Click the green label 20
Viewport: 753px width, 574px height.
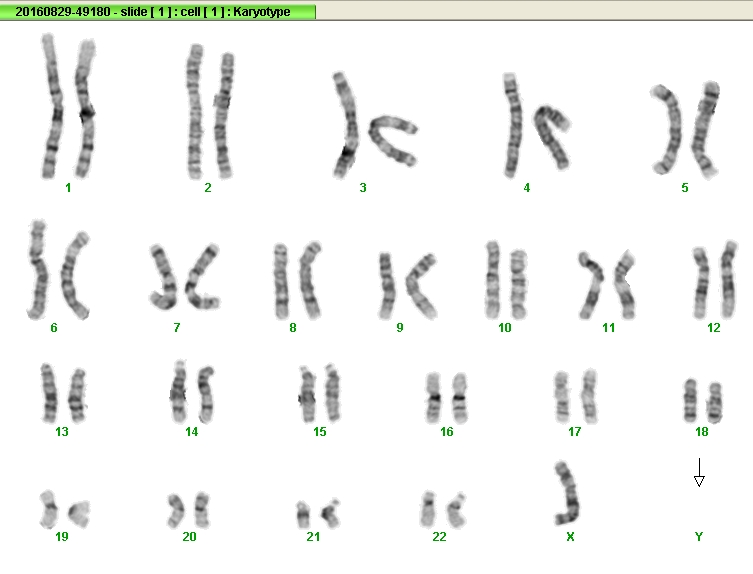tap(189, 537)
